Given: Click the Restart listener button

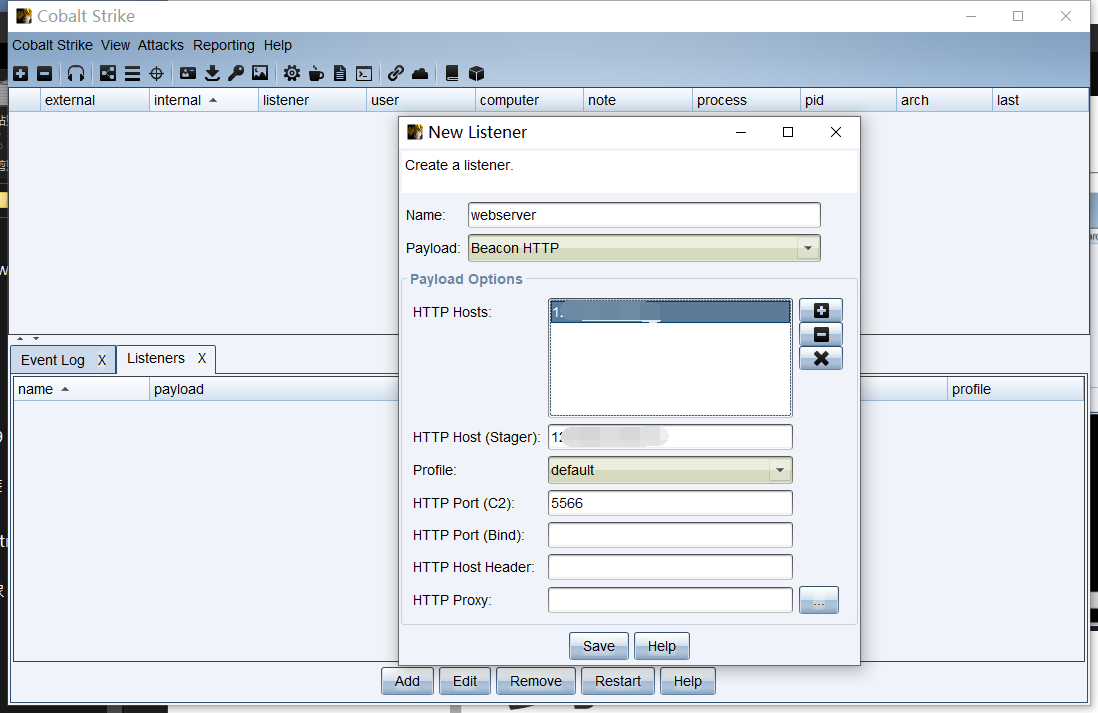Looking at the screenshot, I should point(618,681).
